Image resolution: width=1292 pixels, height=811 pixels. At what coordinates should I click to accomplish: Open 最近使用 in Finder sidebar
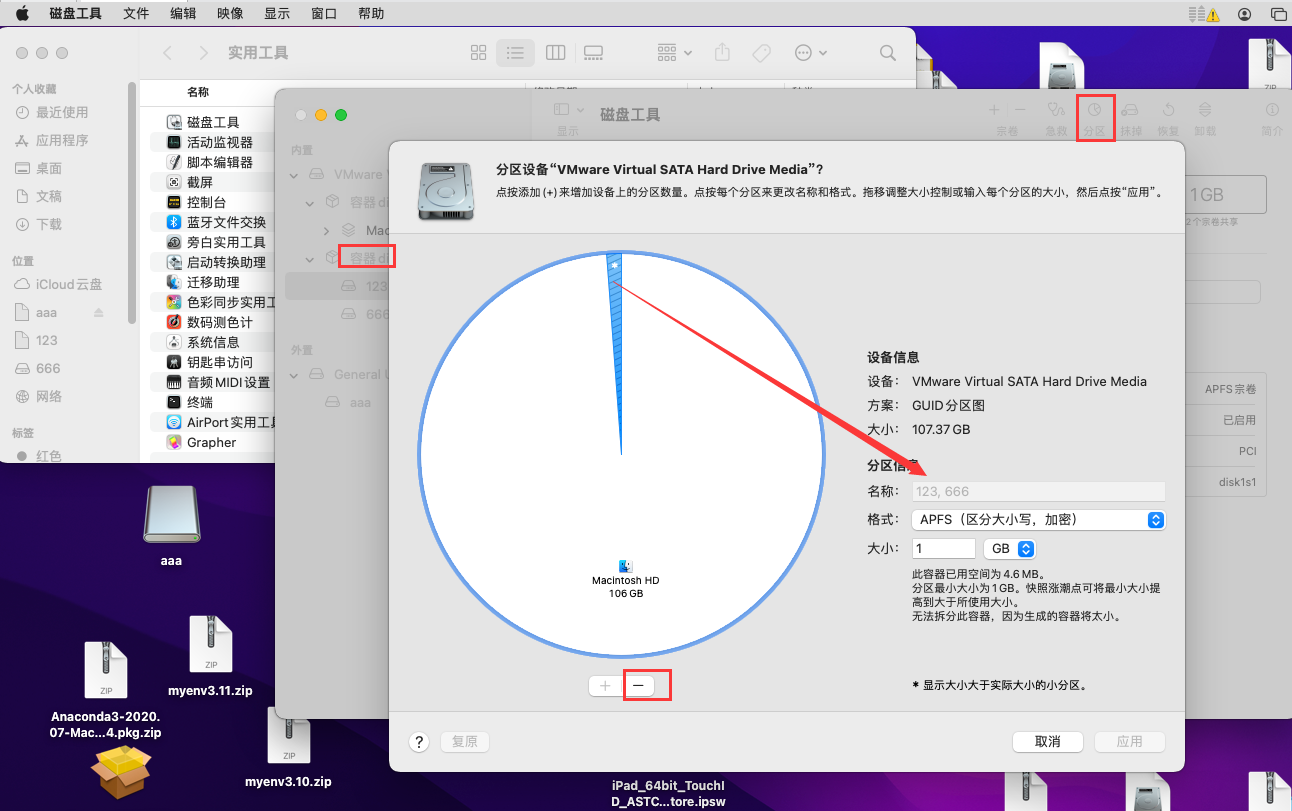pos(62,112)
